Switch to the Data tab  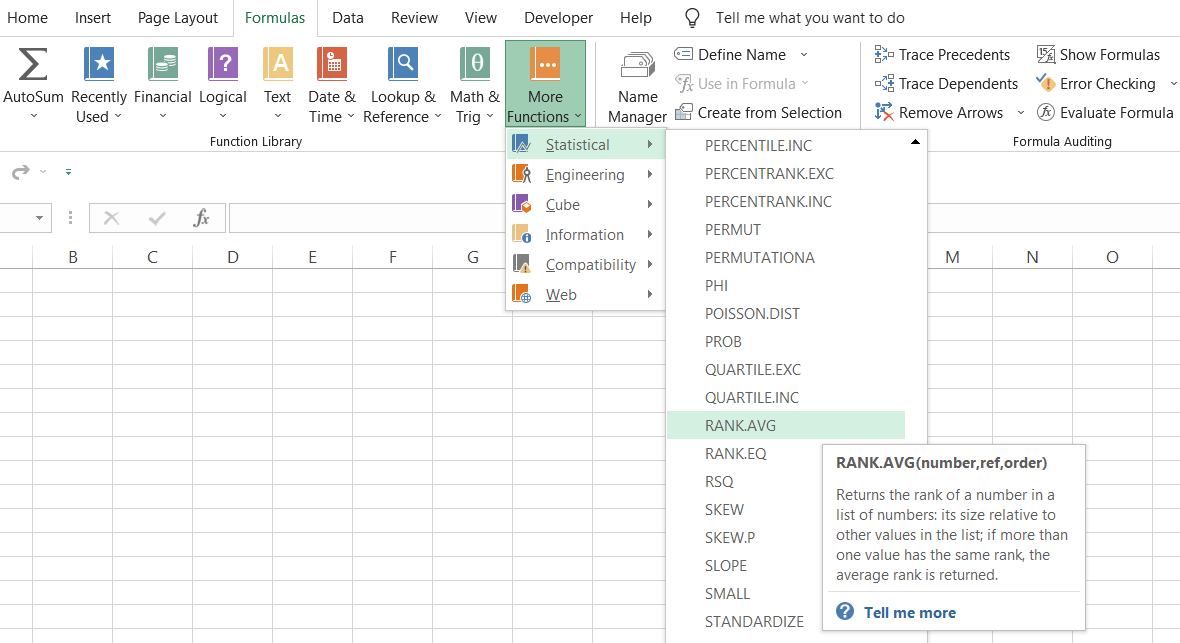click(347, 17)
